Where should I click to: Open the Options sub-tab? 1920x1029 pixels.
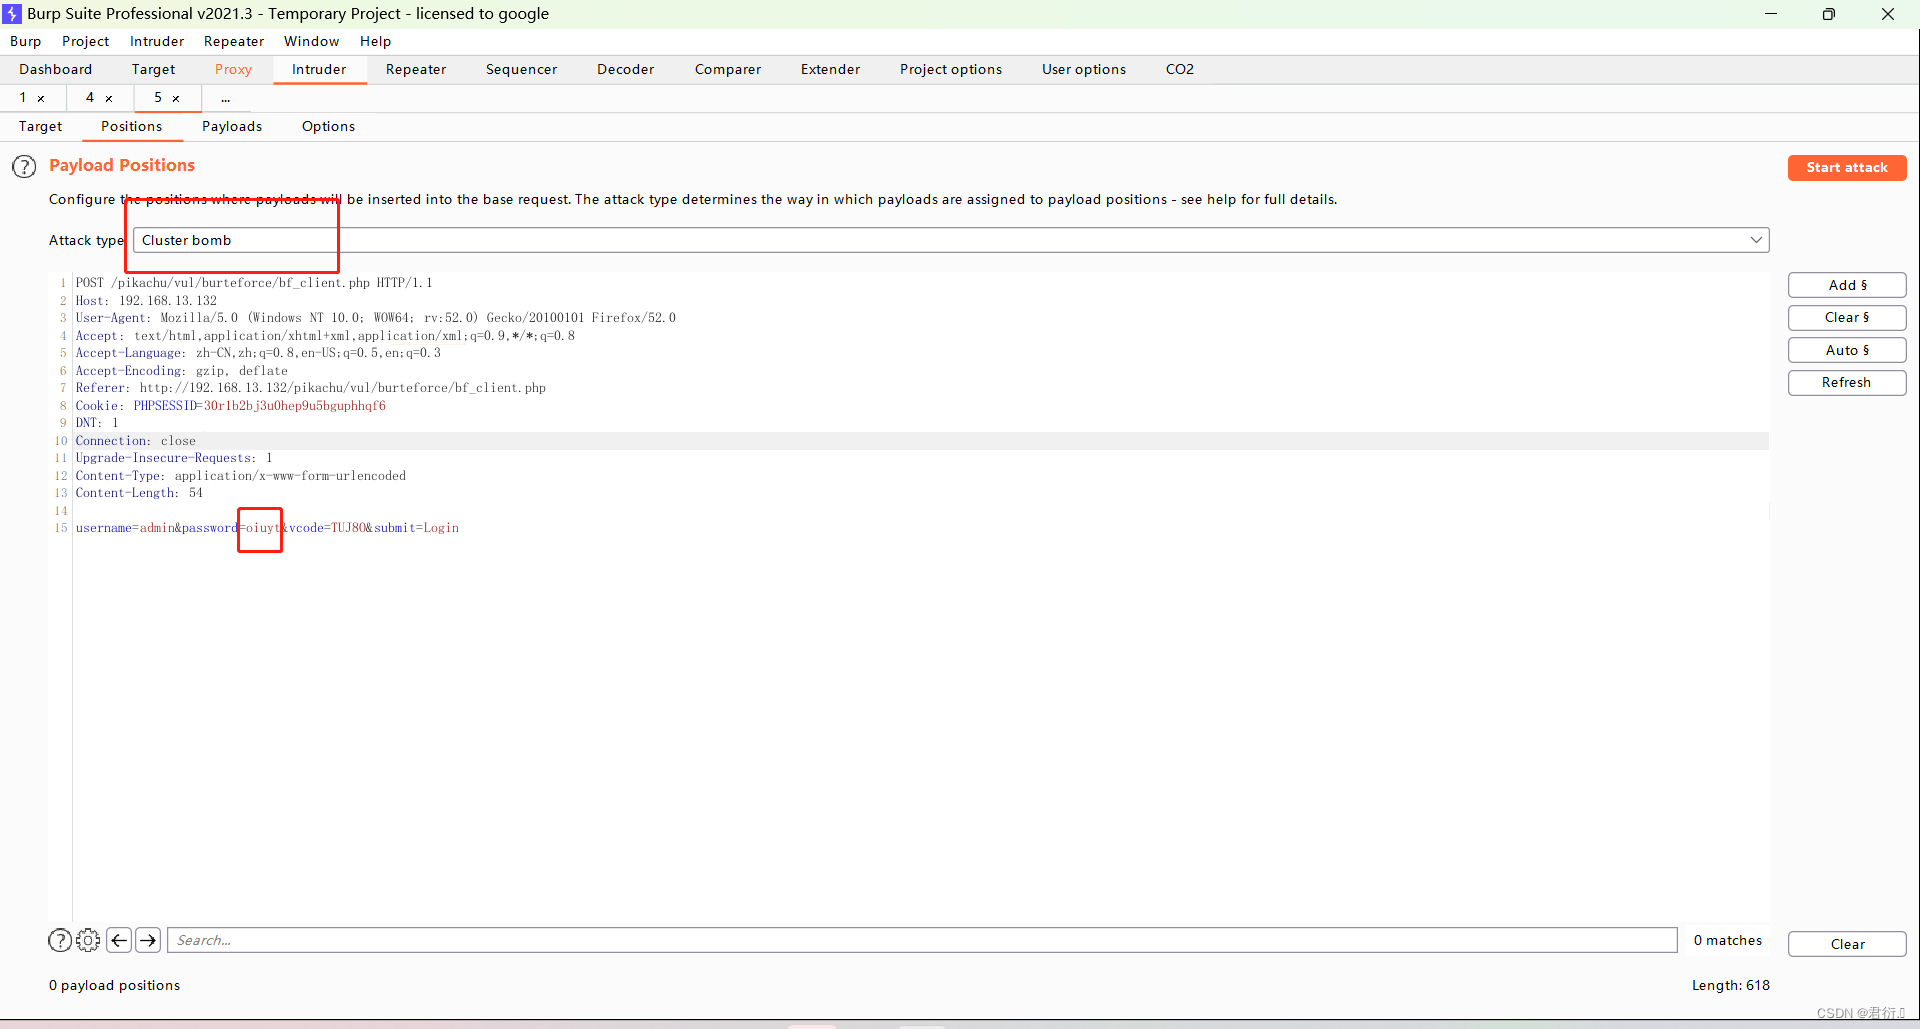click(328, 126)
